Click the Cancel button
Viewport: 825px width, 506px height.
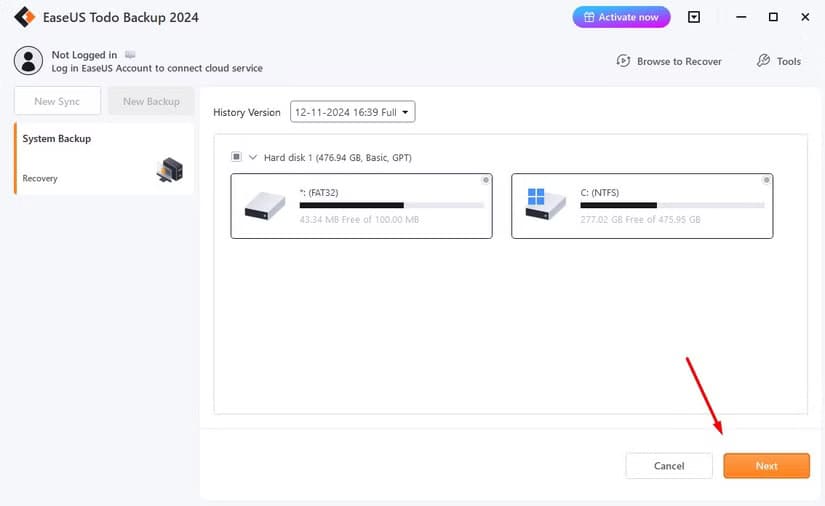(x=669, y=466)
